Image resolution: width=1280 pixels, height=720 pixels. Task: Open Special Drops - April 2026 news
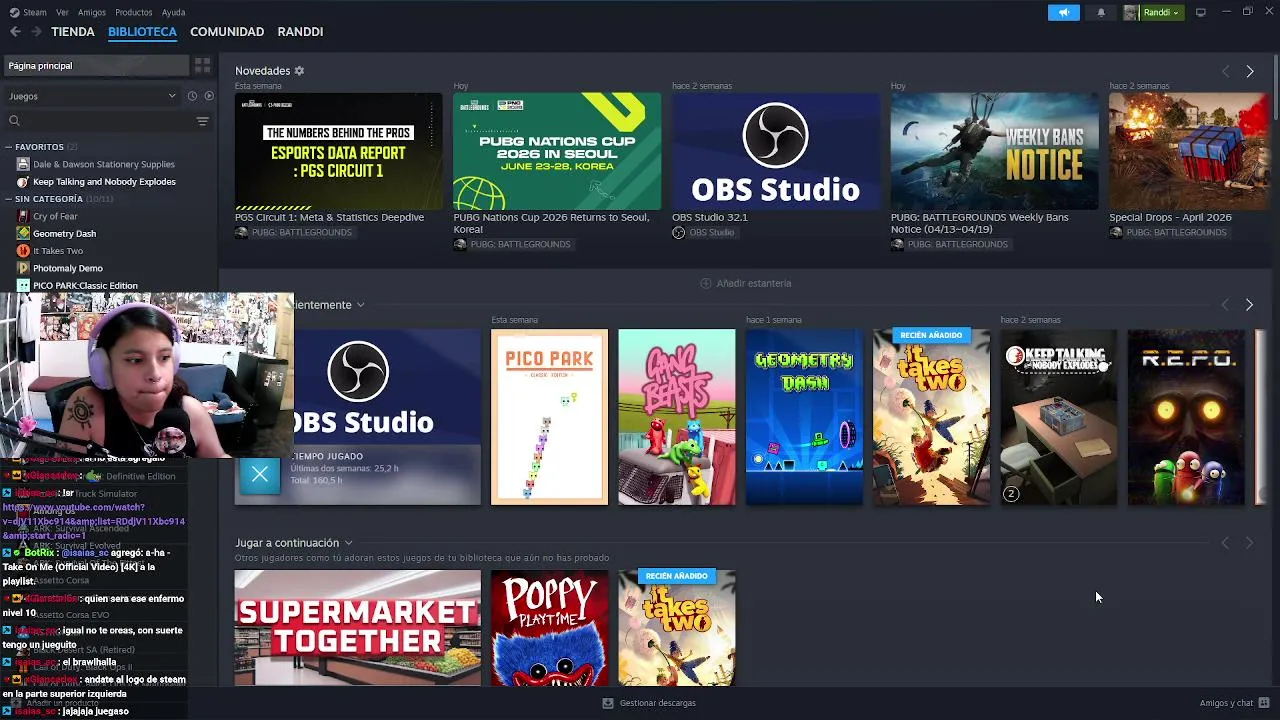1189,151
